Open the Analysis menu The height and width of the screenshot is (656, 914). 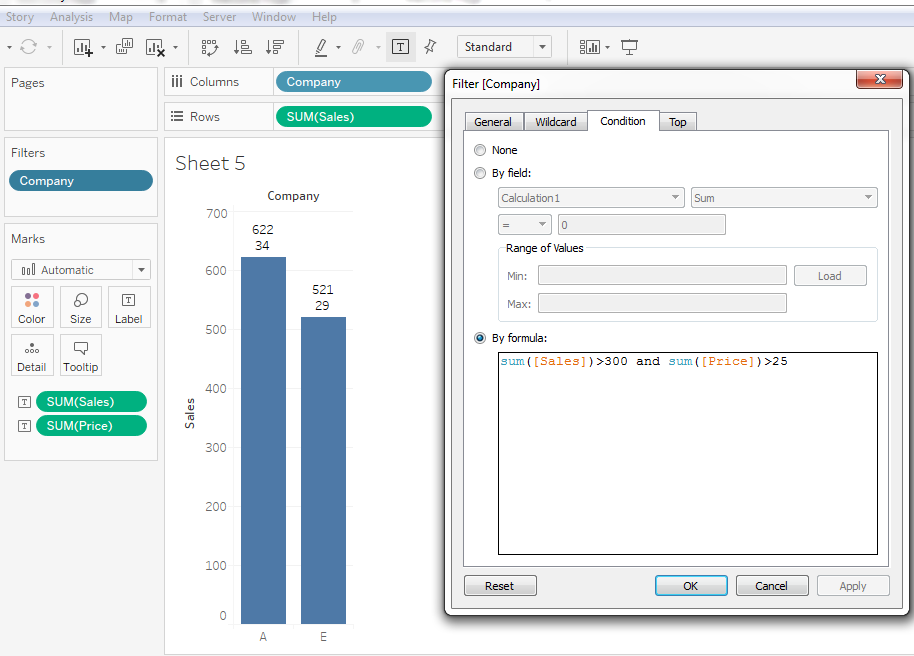(71, 17)
